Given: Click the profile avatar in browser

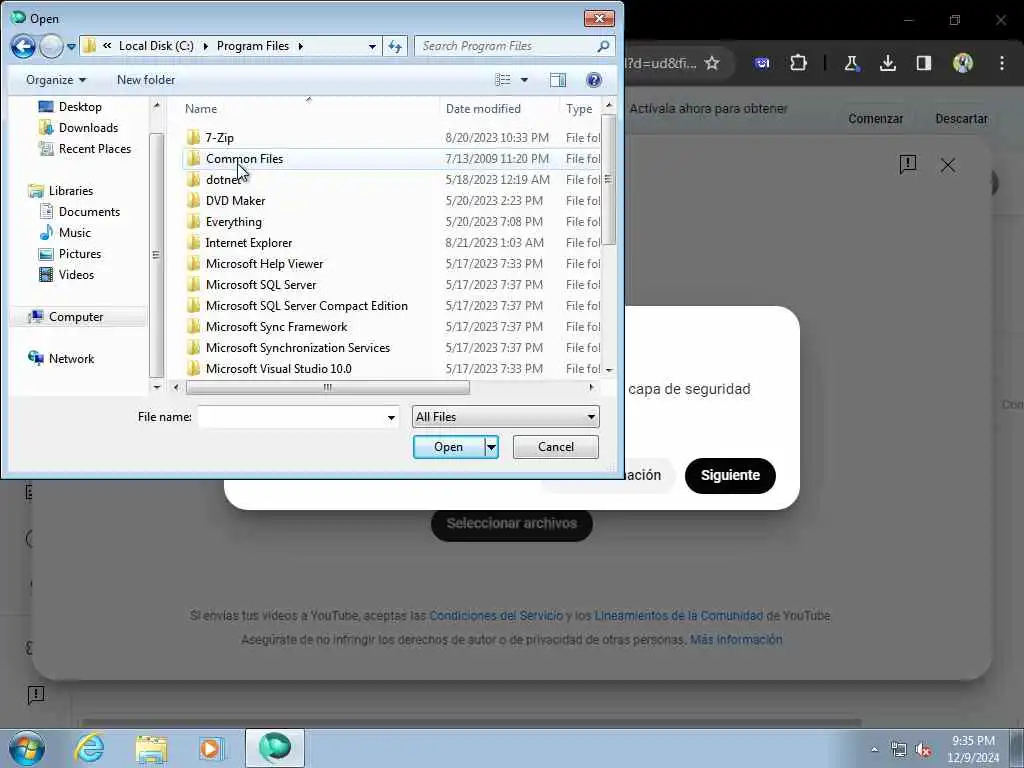Looking at the screenshot, I should (x=963, y=63).
